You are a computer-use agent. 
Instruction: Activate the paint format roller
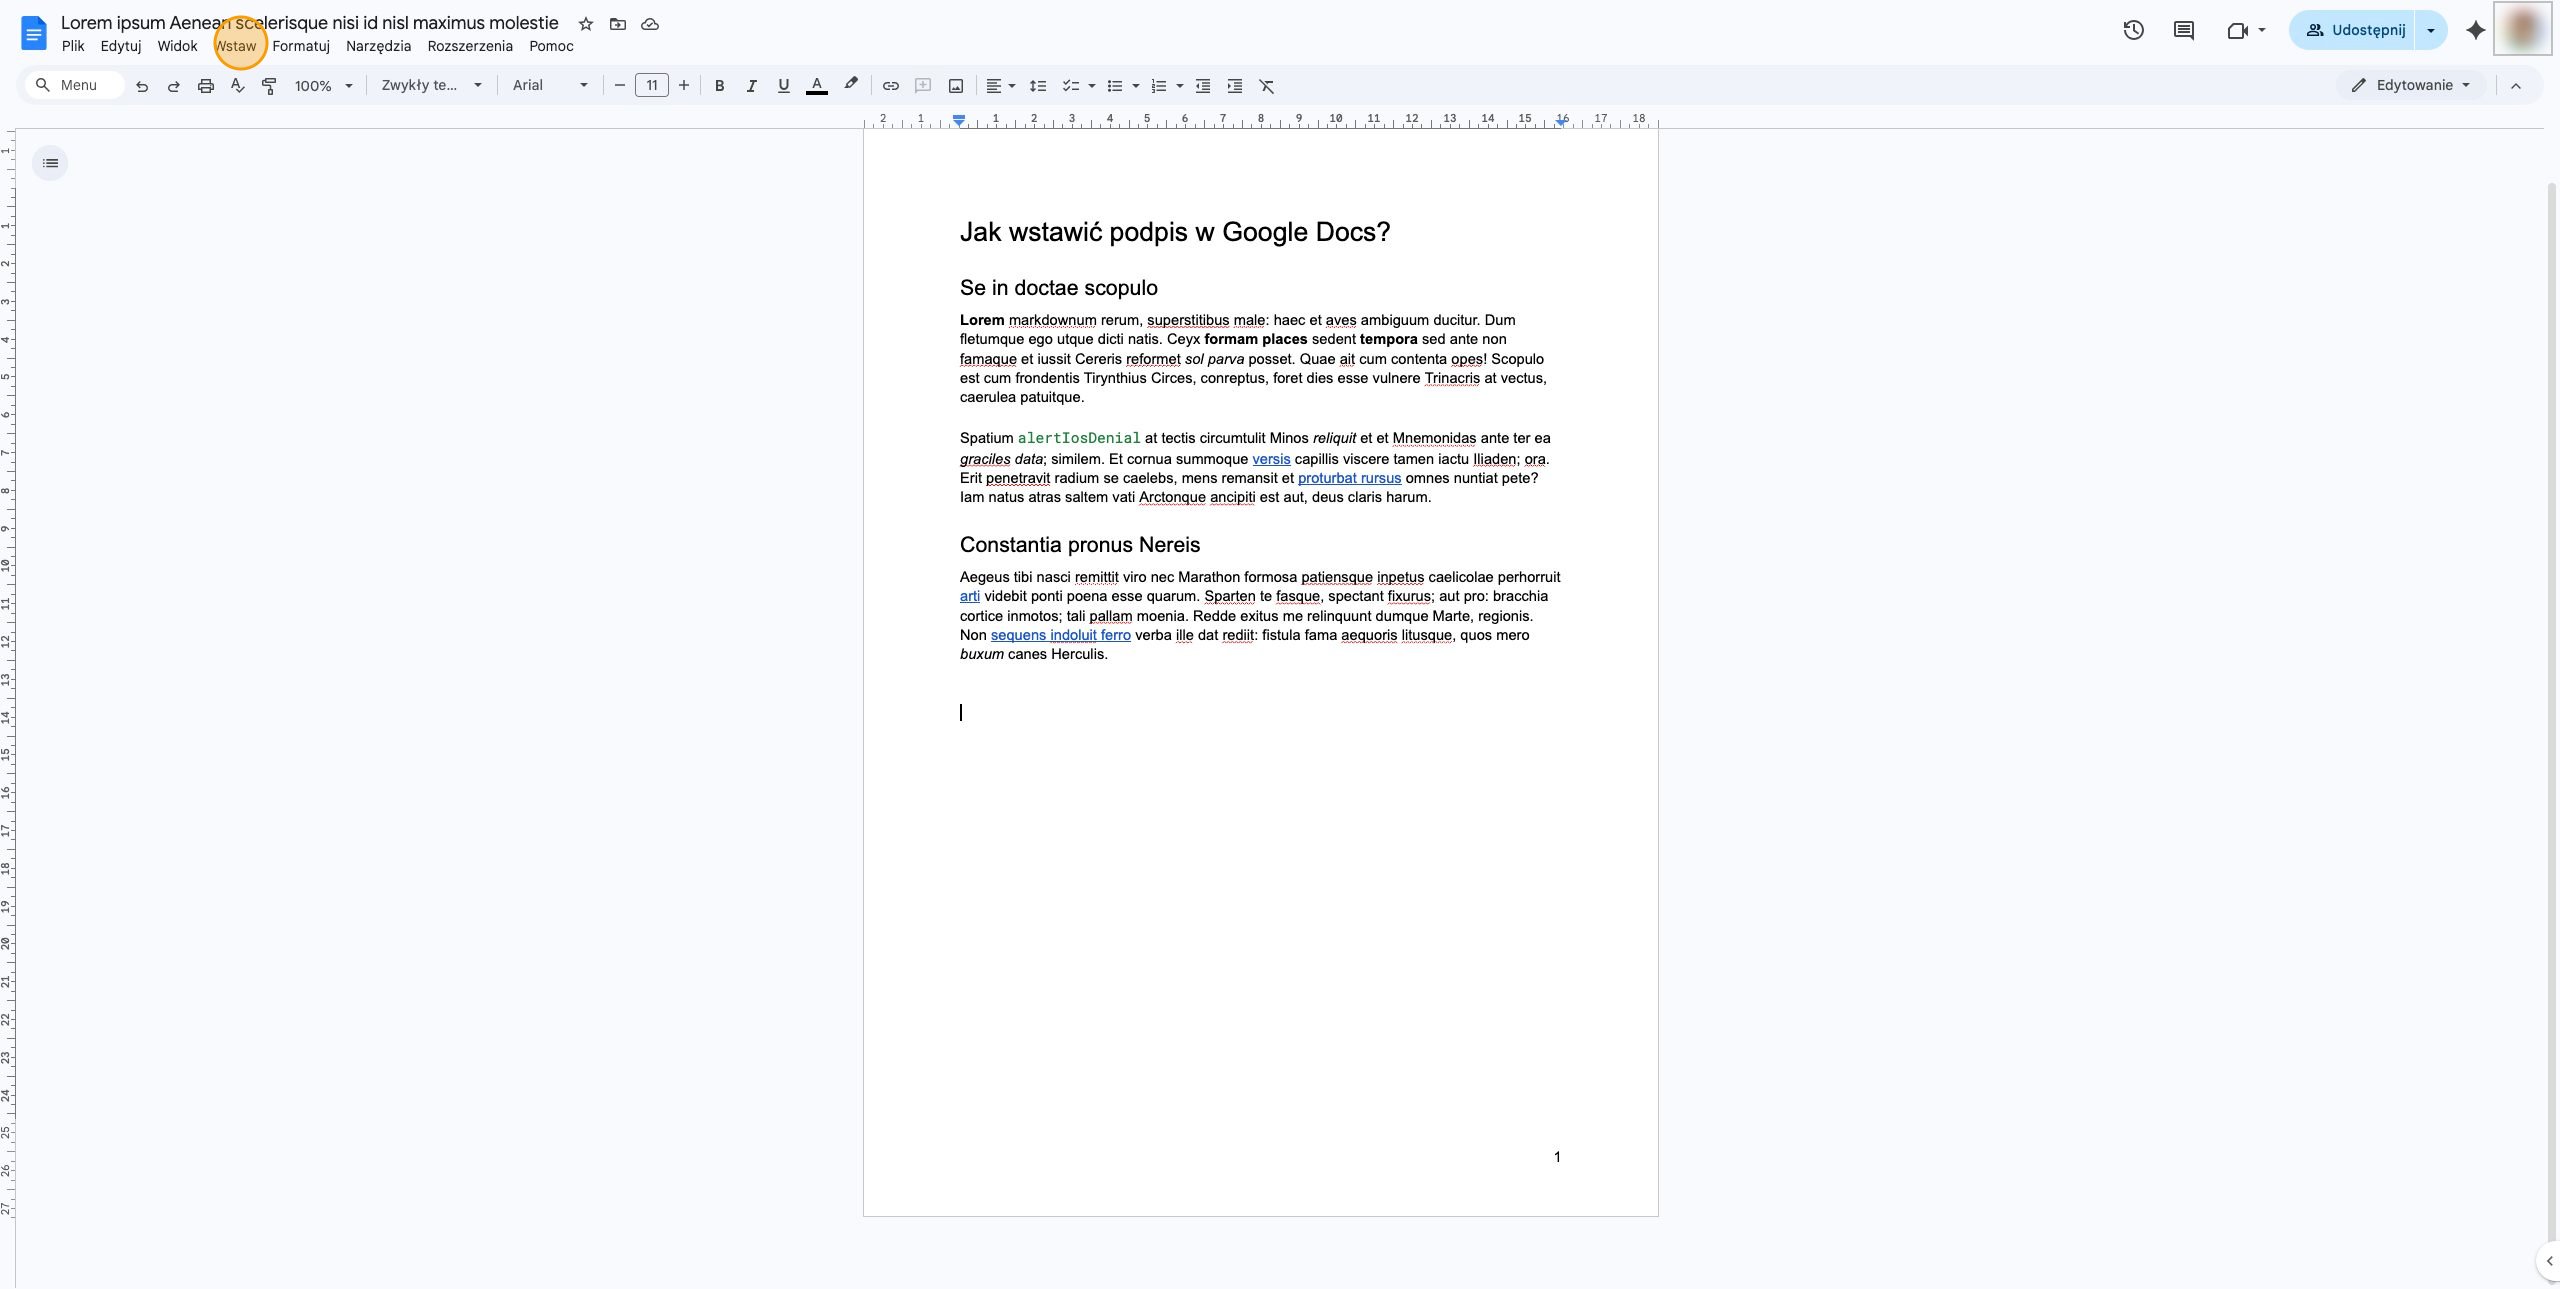[269, 86]
